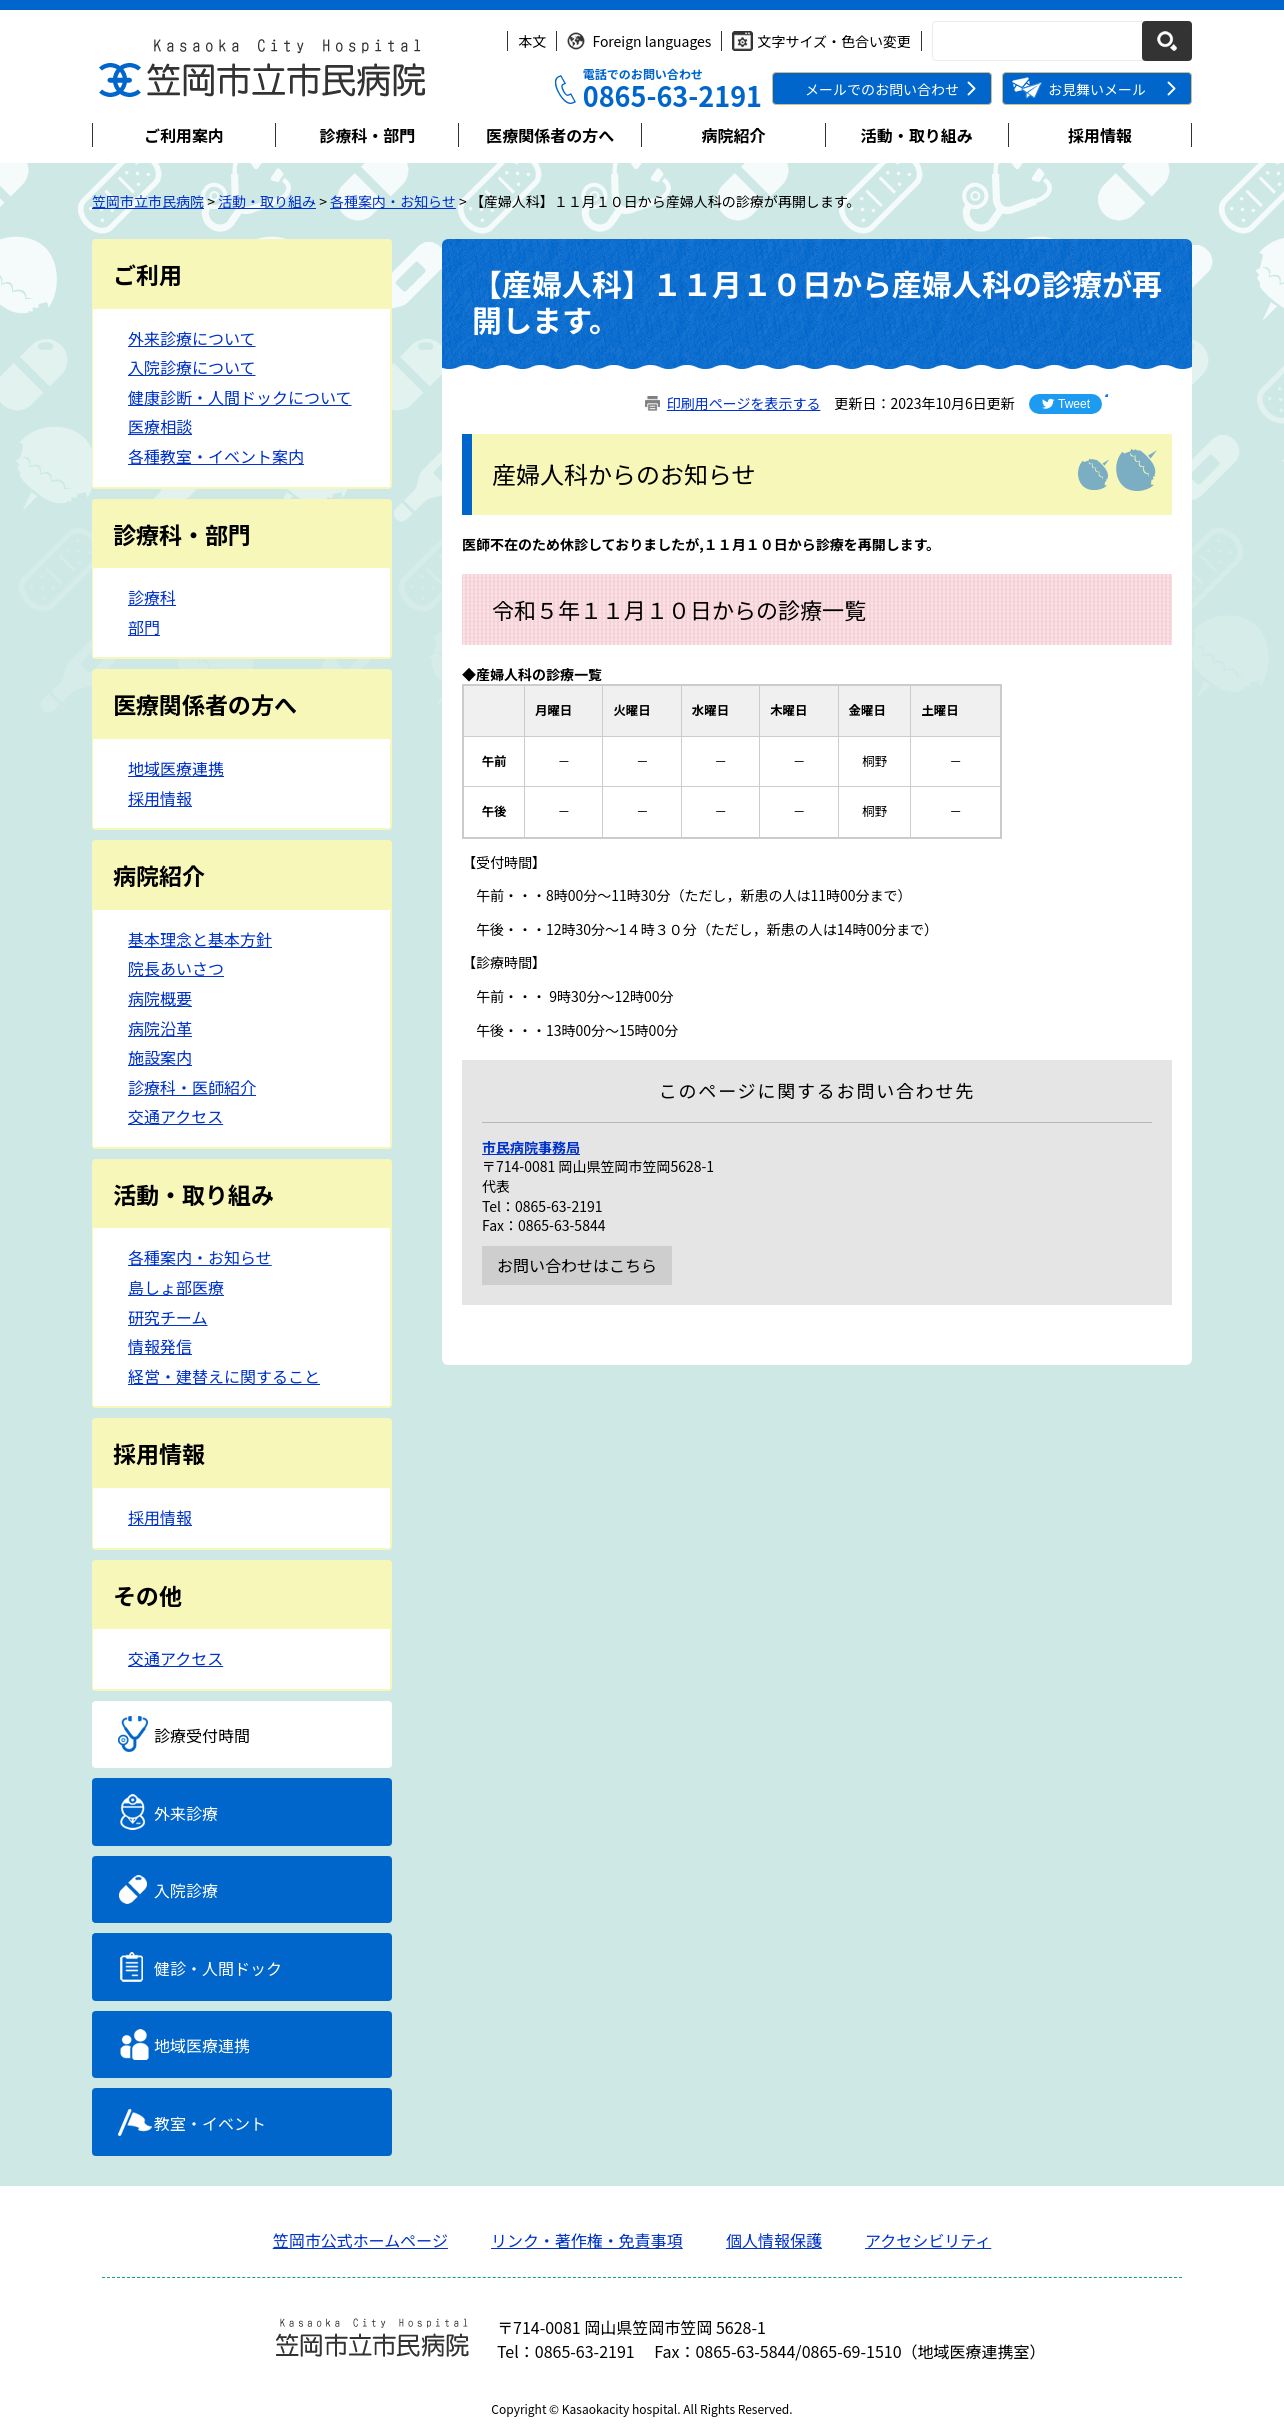The height and width of the screenshot is (2429, 1284).
Task: Open 研究チーム link
Action: point(167,1318)
